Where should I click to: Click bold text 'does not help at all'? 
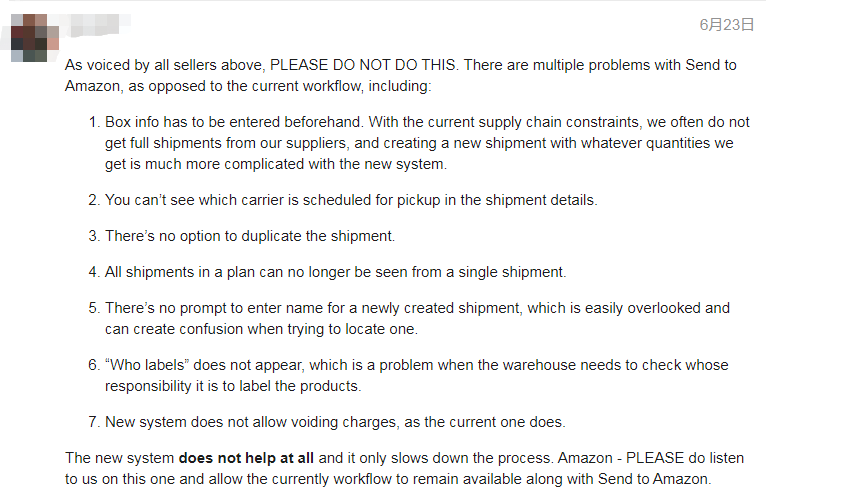pos(246,458)
